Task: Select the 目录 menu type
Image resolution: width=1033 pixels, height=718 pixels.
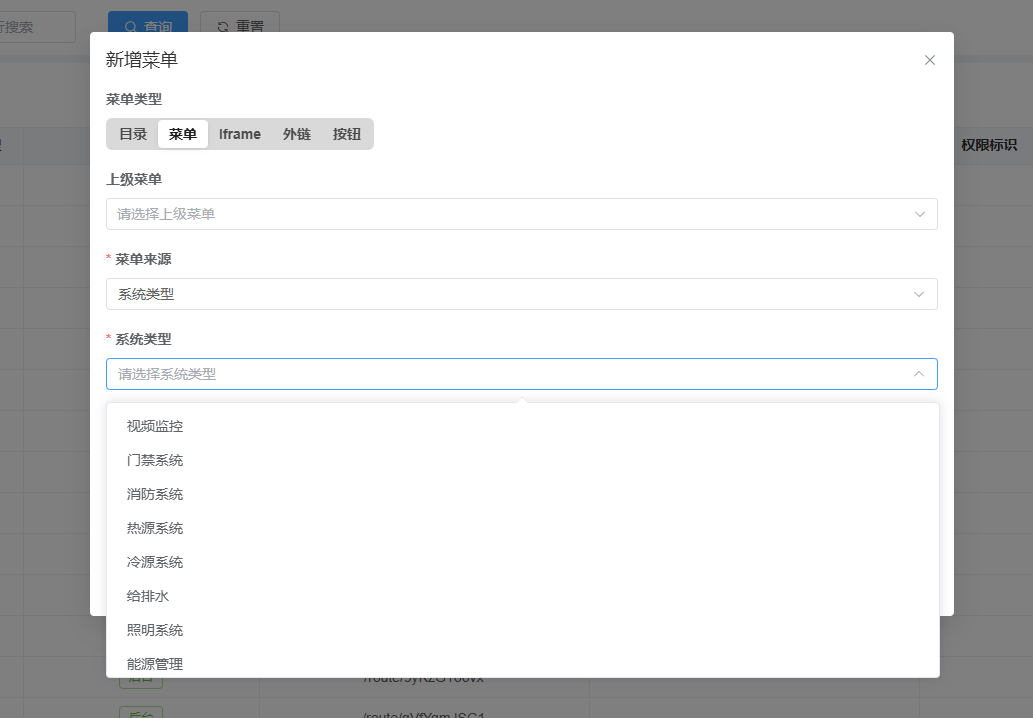Action: [133, 134]
